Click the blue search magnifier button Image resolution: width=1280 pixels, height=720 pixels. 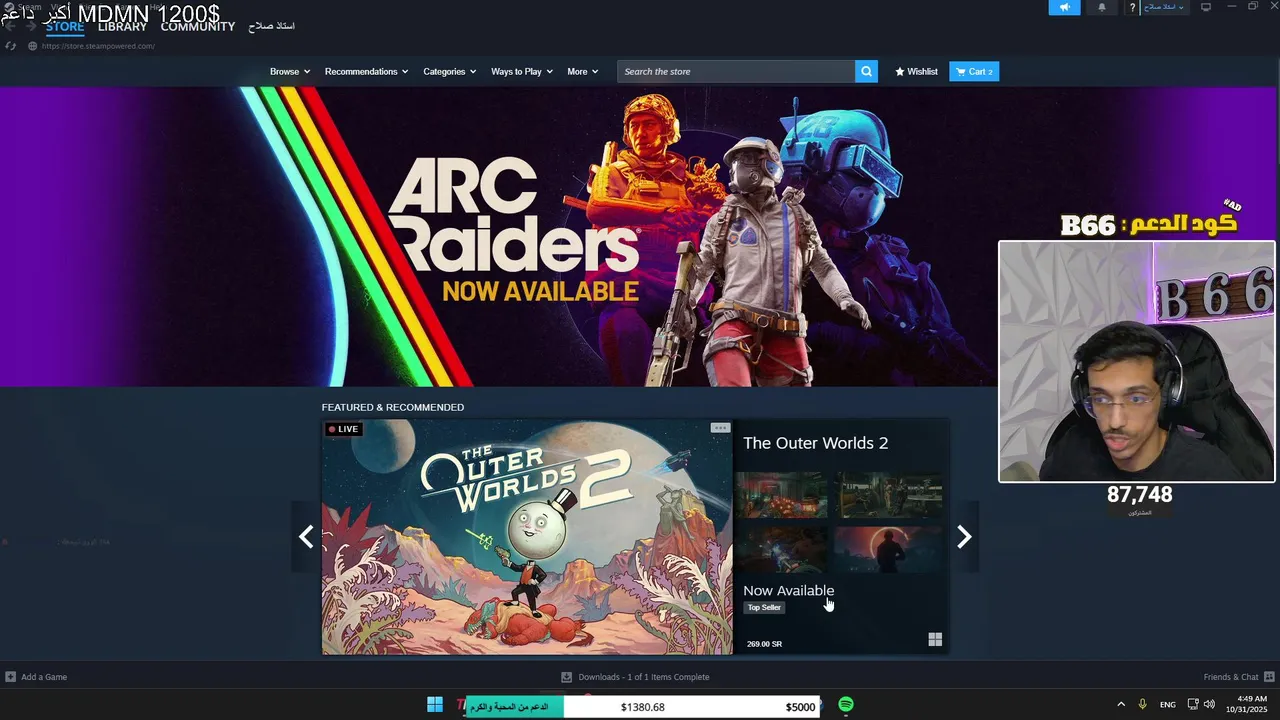coord(866,71)
